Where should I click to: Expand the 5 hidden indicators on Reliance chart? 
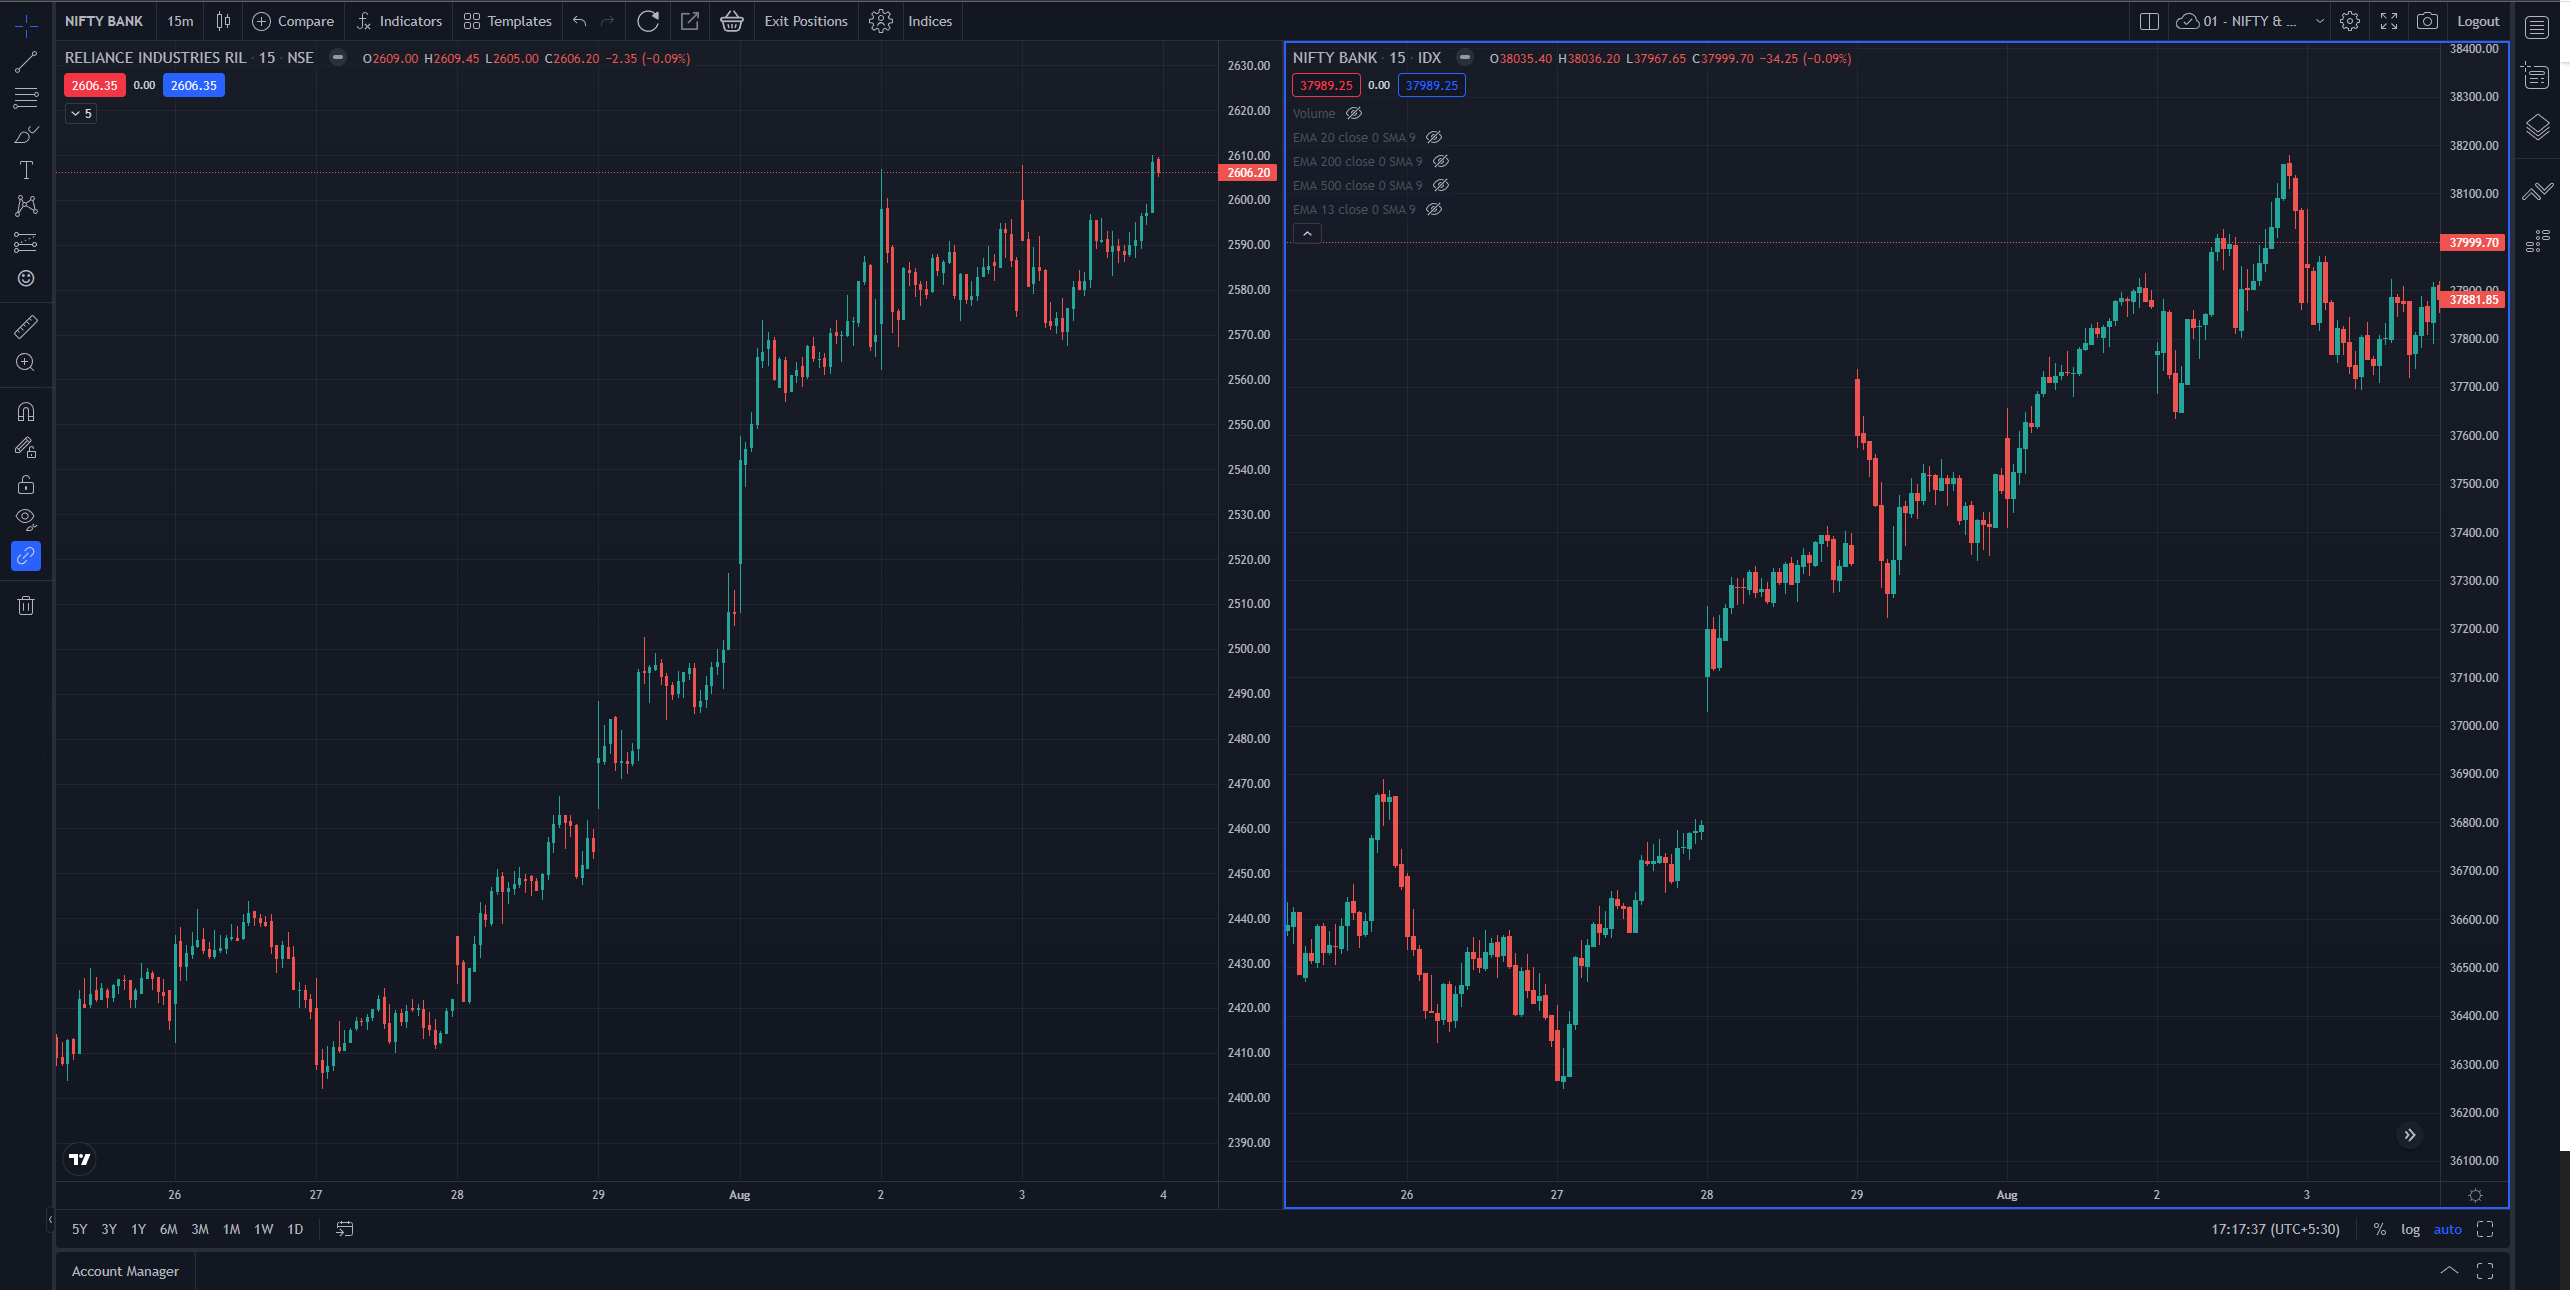point(82,114)
